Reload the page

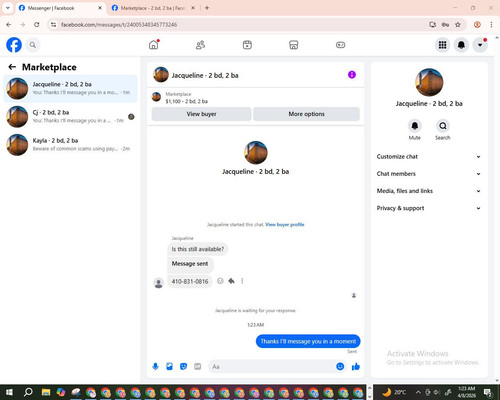pyautogui.click(x=37, y=25)
